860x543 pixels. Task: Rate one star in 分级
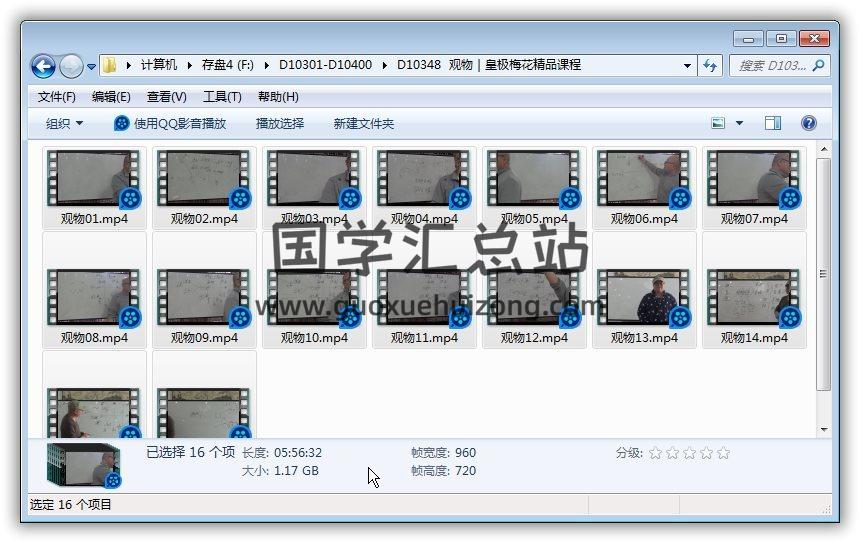(655, 453)
